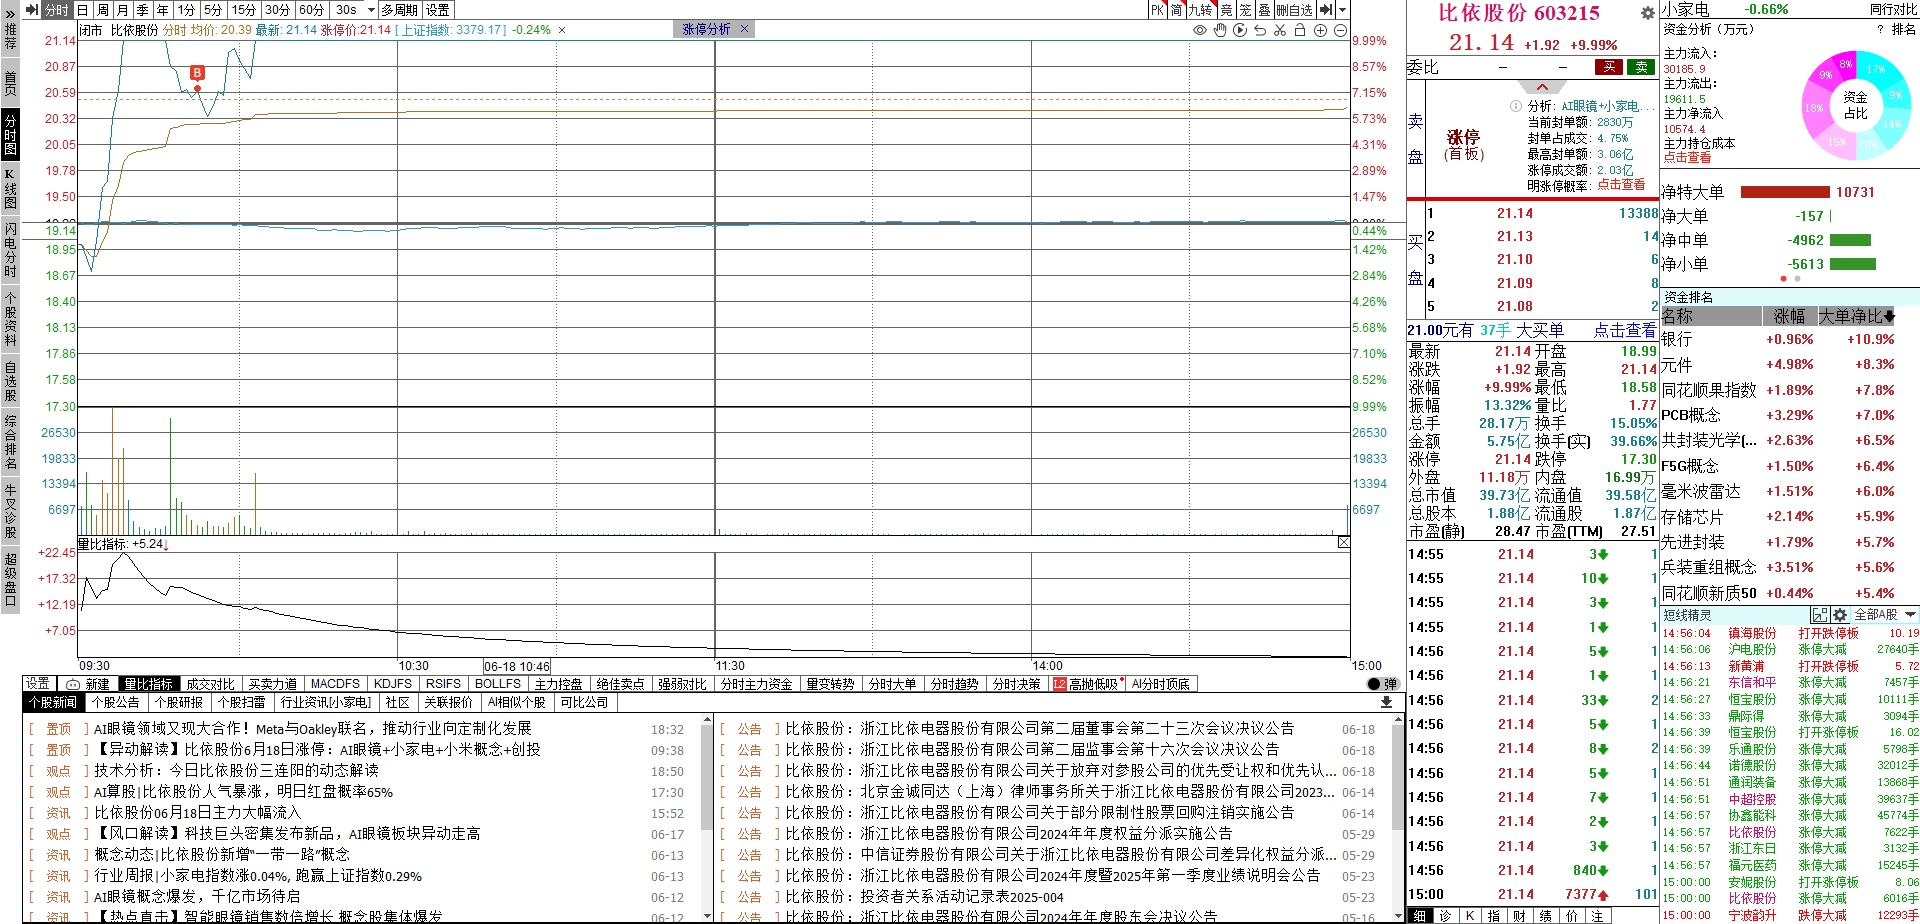Select the BOLLFS indicator tab
Viewport: 1920px width, 924px height.
coord(498,684)
